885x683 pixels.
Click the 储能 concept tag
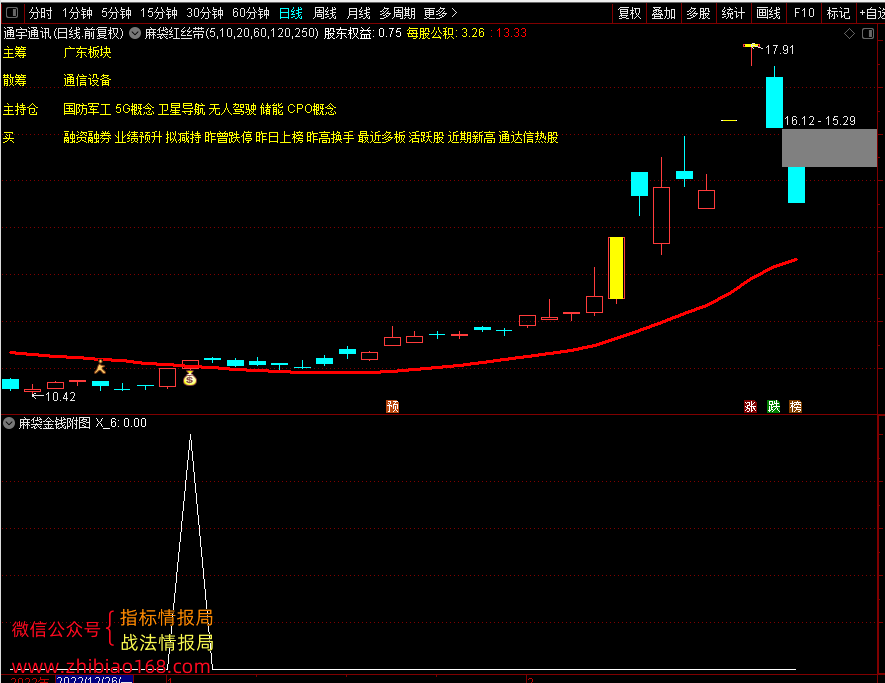click(x=271, y=109)
